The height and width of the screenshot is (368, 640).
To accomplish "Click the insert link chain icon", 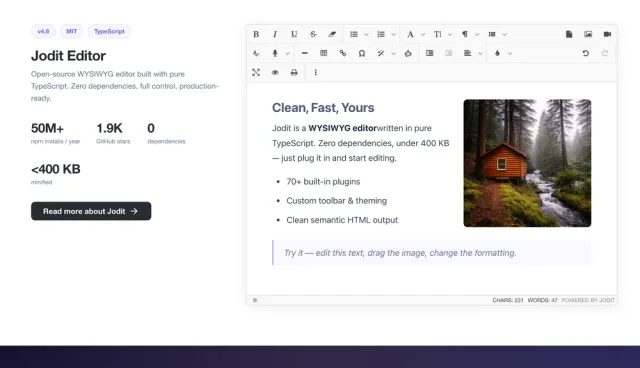I will click(343, 53).
